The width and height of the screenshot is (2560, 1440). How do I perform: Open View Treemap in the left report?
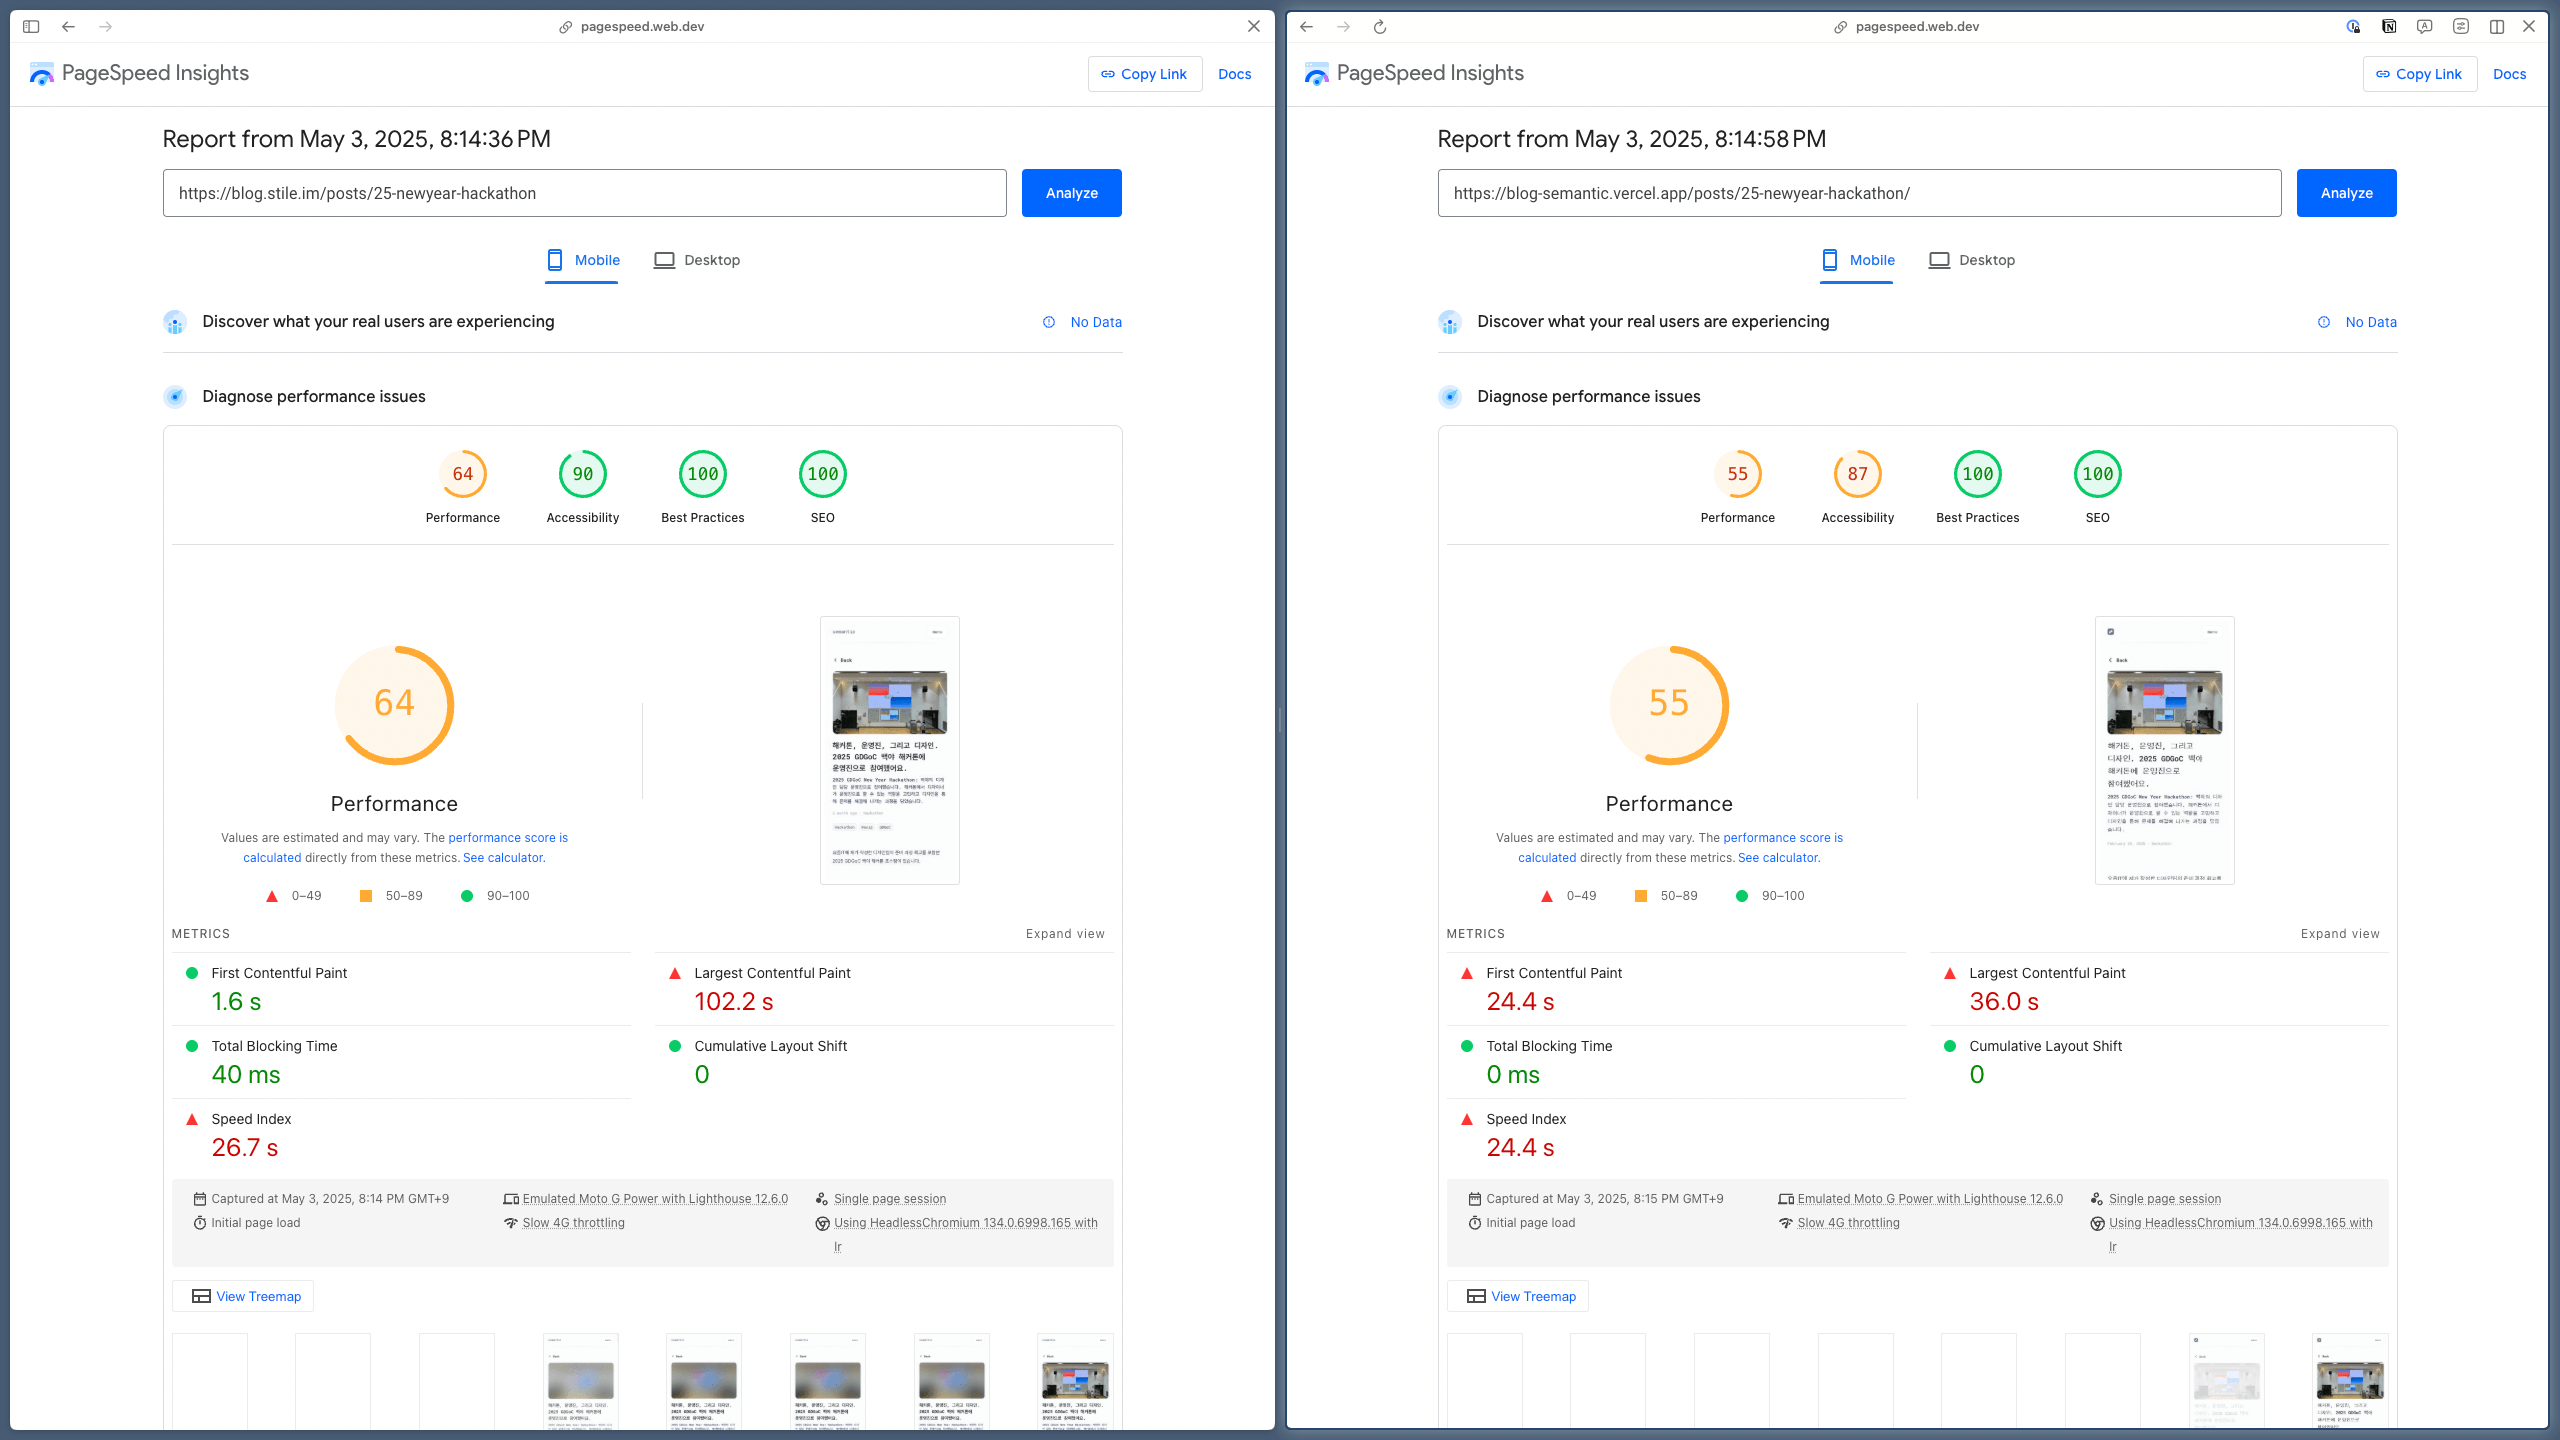[243, 1296]
